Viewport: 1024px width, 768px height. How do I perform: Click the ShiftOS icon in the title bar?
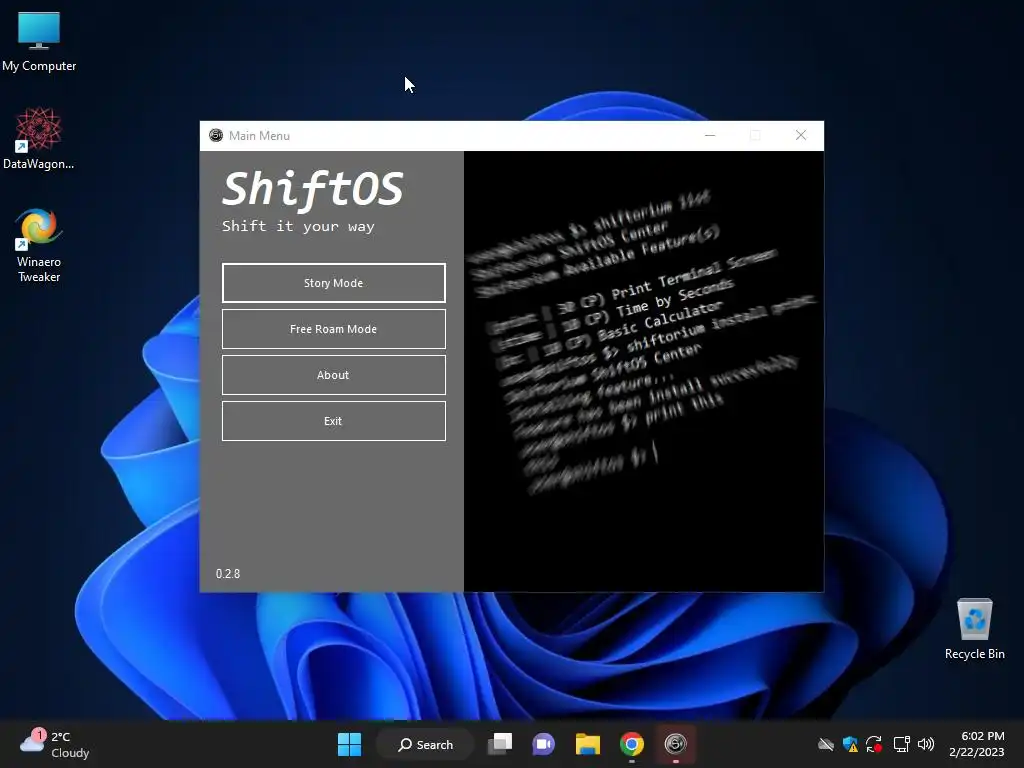pyautogui.click(x=216, y=135)
